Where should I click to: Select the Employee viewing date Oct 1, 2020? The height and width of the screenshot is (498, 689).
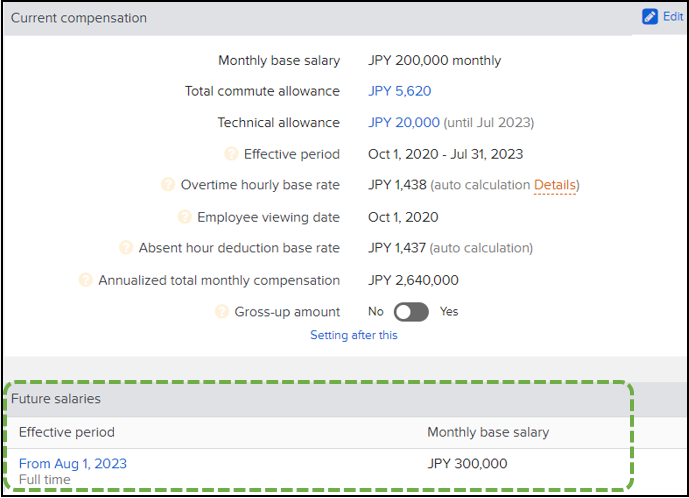pyautogui.click(x=403, y=217)
